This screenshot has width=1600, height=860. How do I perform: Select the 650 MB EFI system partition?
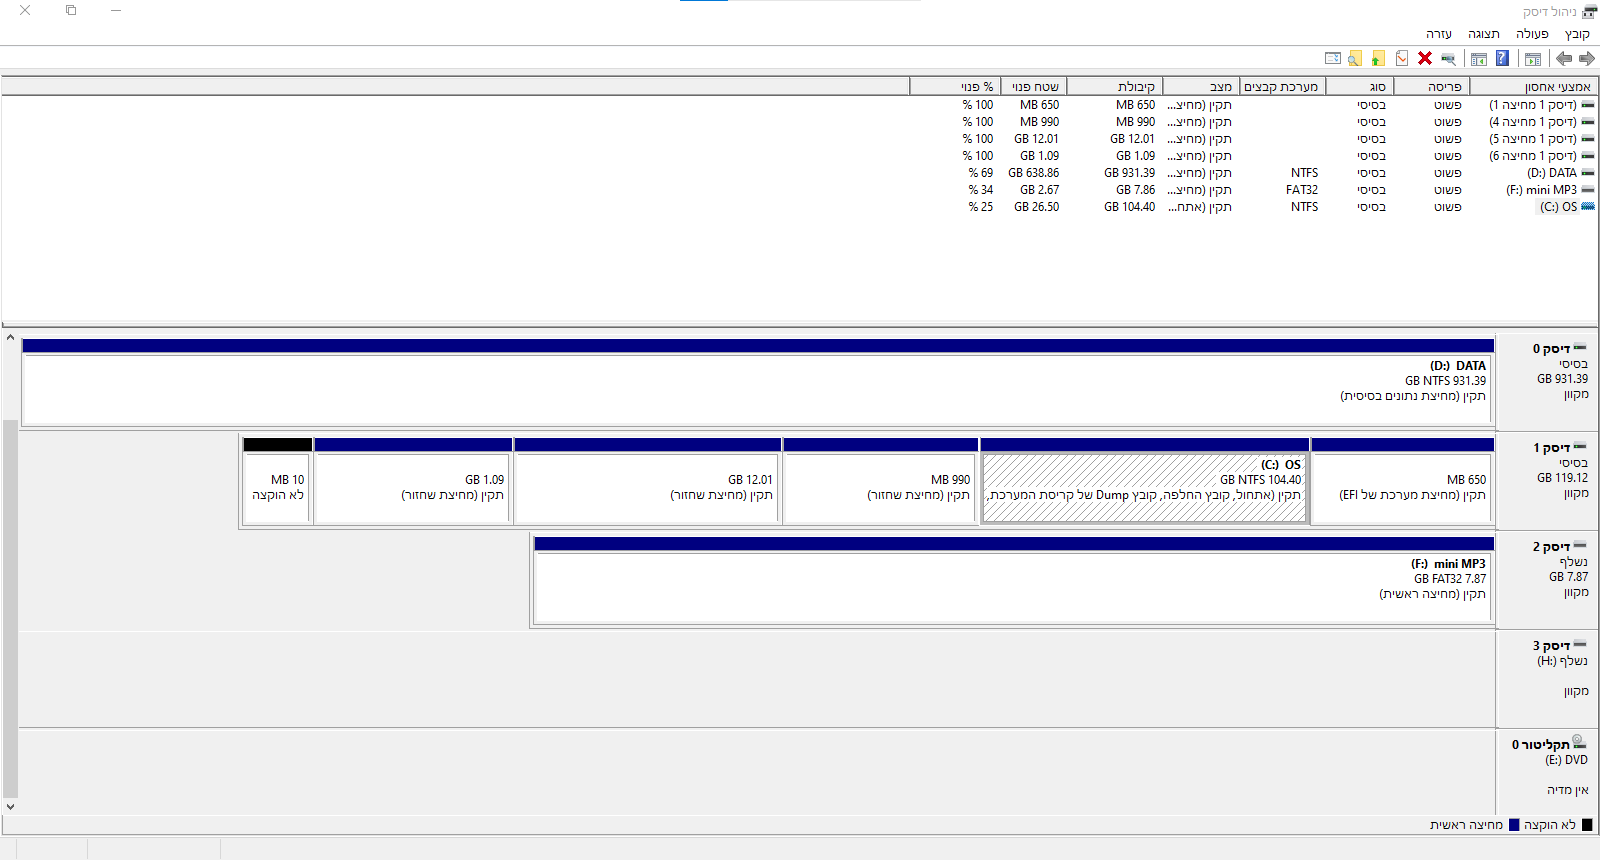(x=1402, y=480)
